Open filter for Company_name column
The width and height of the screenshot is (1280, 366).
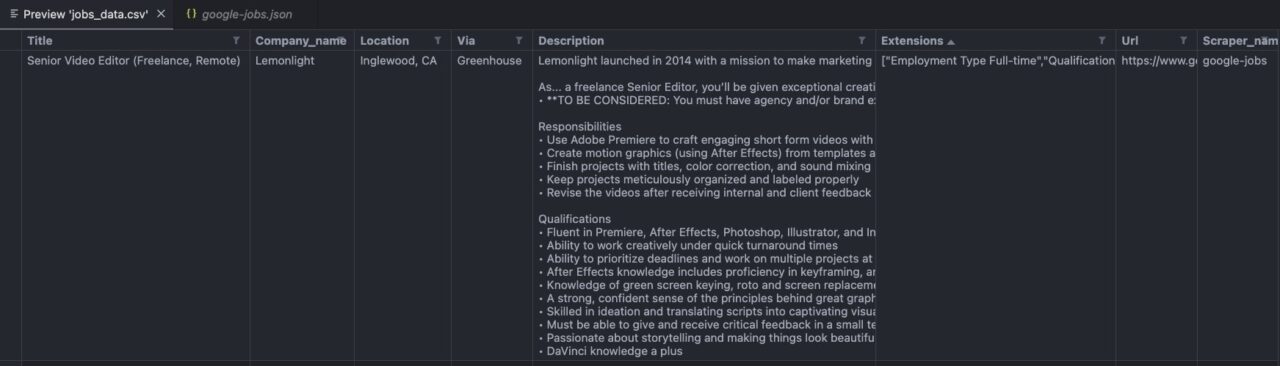[x=341, y=41]
